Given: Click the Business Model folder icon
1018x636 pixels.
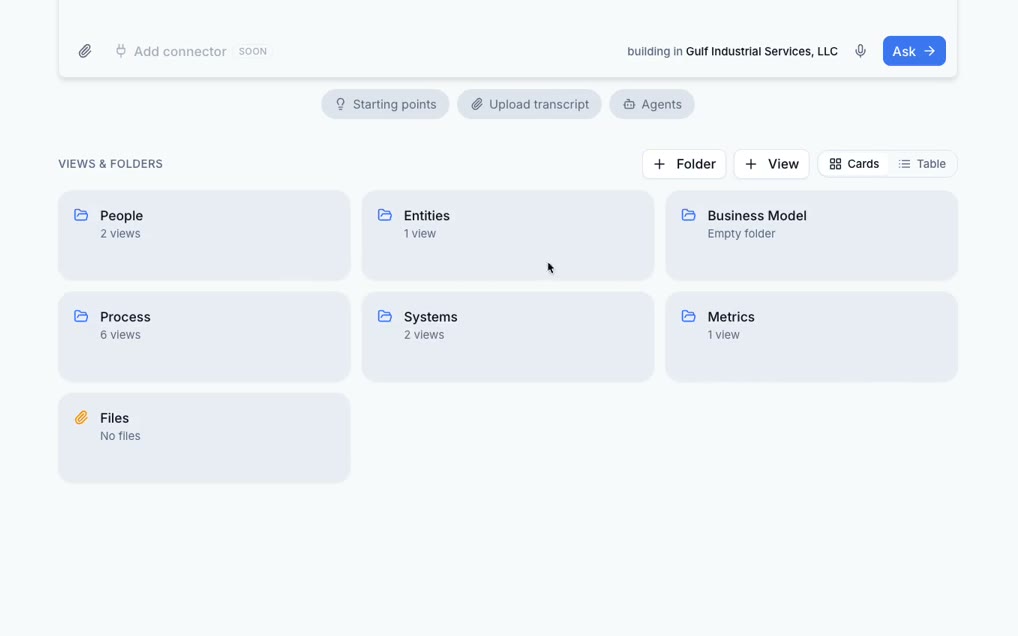Looking at the screenshot, I should pyautogui.click(x=689, y=215).
